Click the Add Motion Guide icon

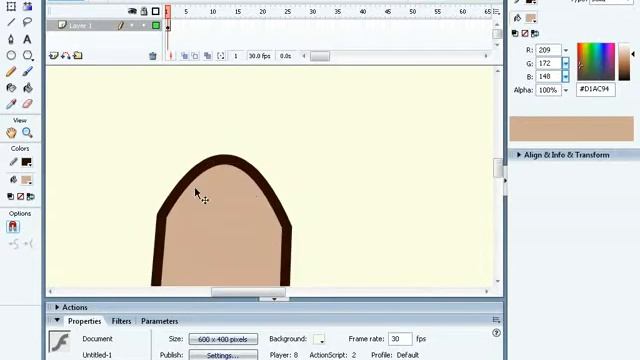(66, 56)
